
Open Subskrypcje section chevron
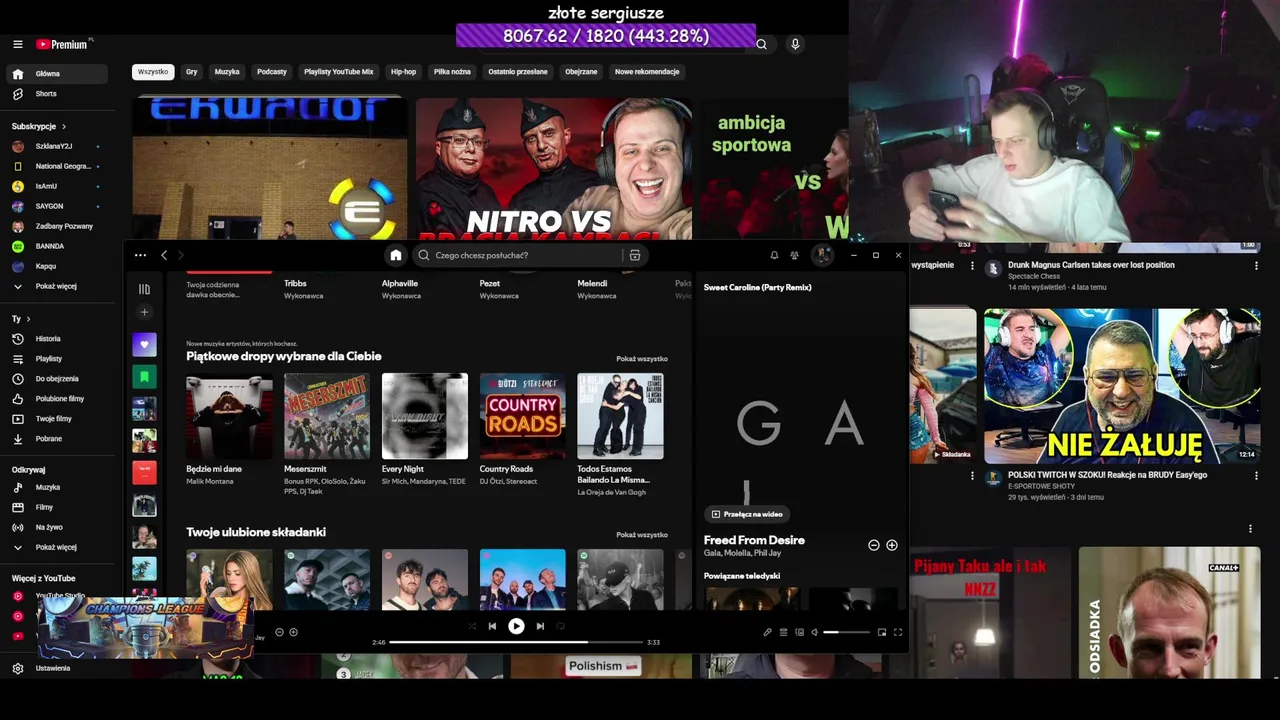[x=64, y=127]
